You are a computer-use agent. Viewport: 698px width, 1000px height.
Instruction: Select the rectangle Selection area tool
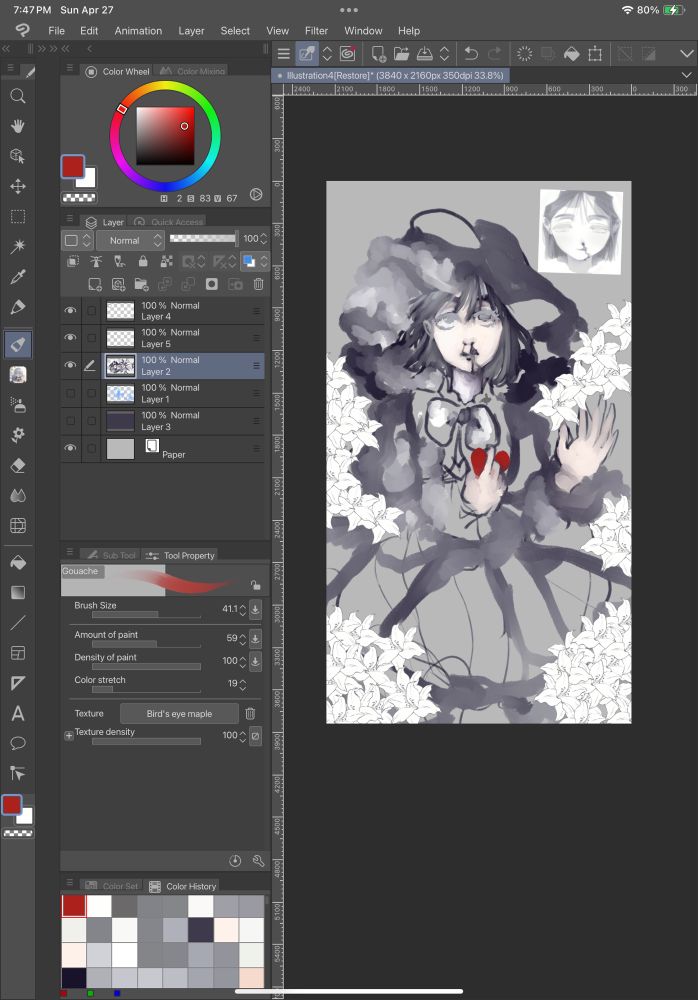[18, 216]
